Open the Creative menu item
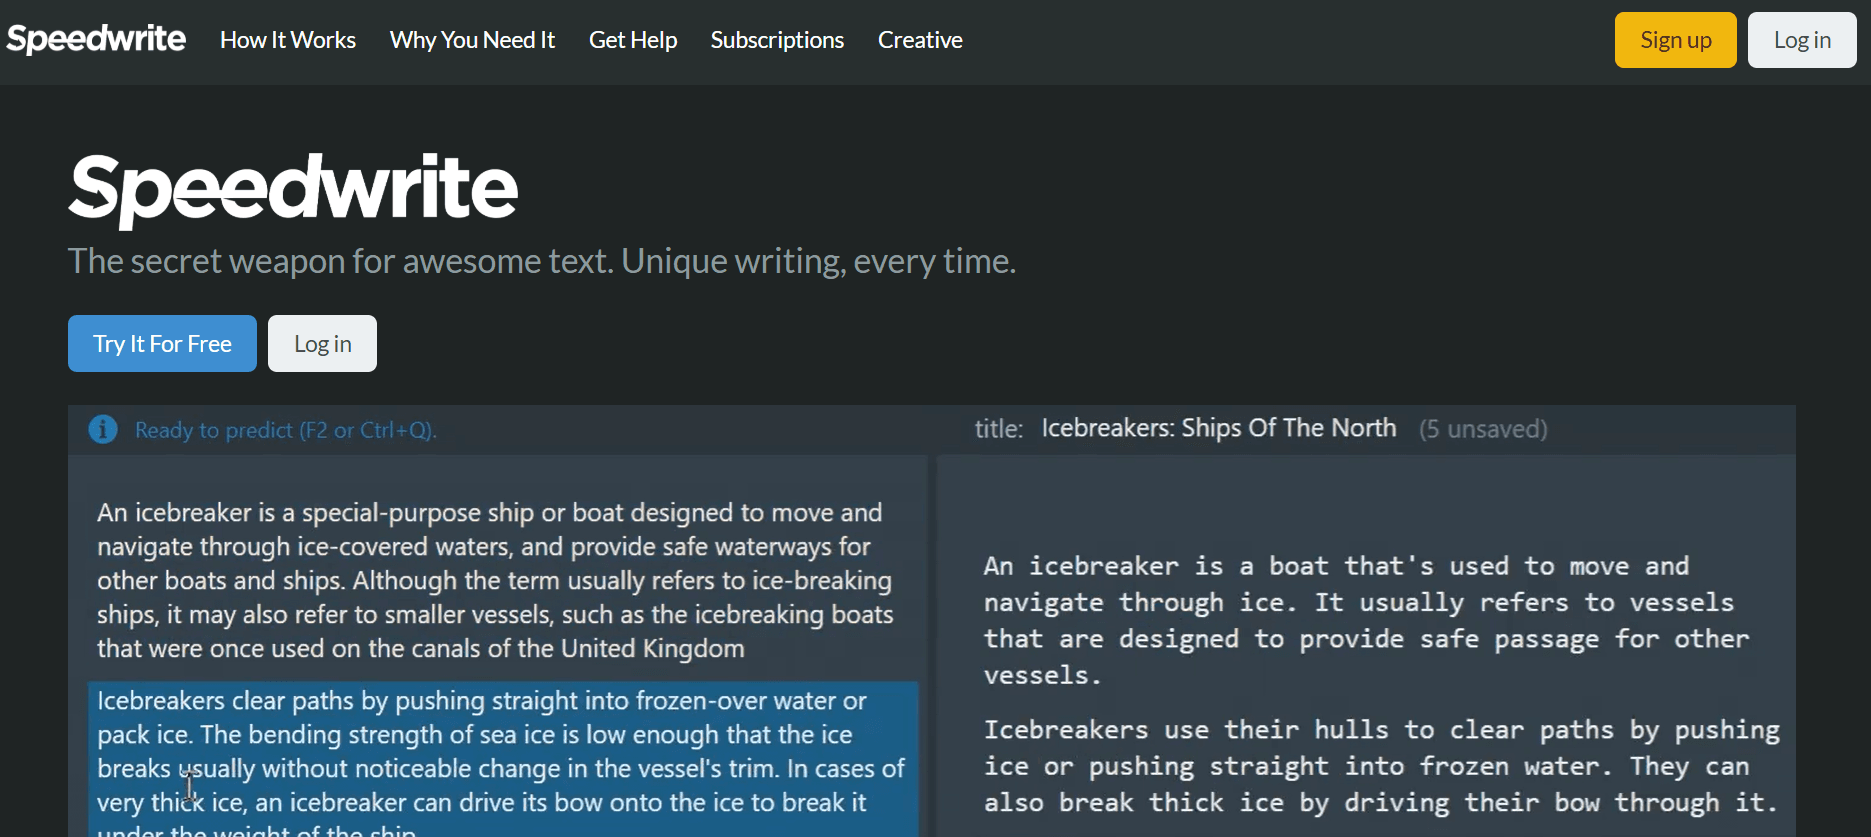The width and height of the screenshot is (1871, 837). [x=920, y=40]
